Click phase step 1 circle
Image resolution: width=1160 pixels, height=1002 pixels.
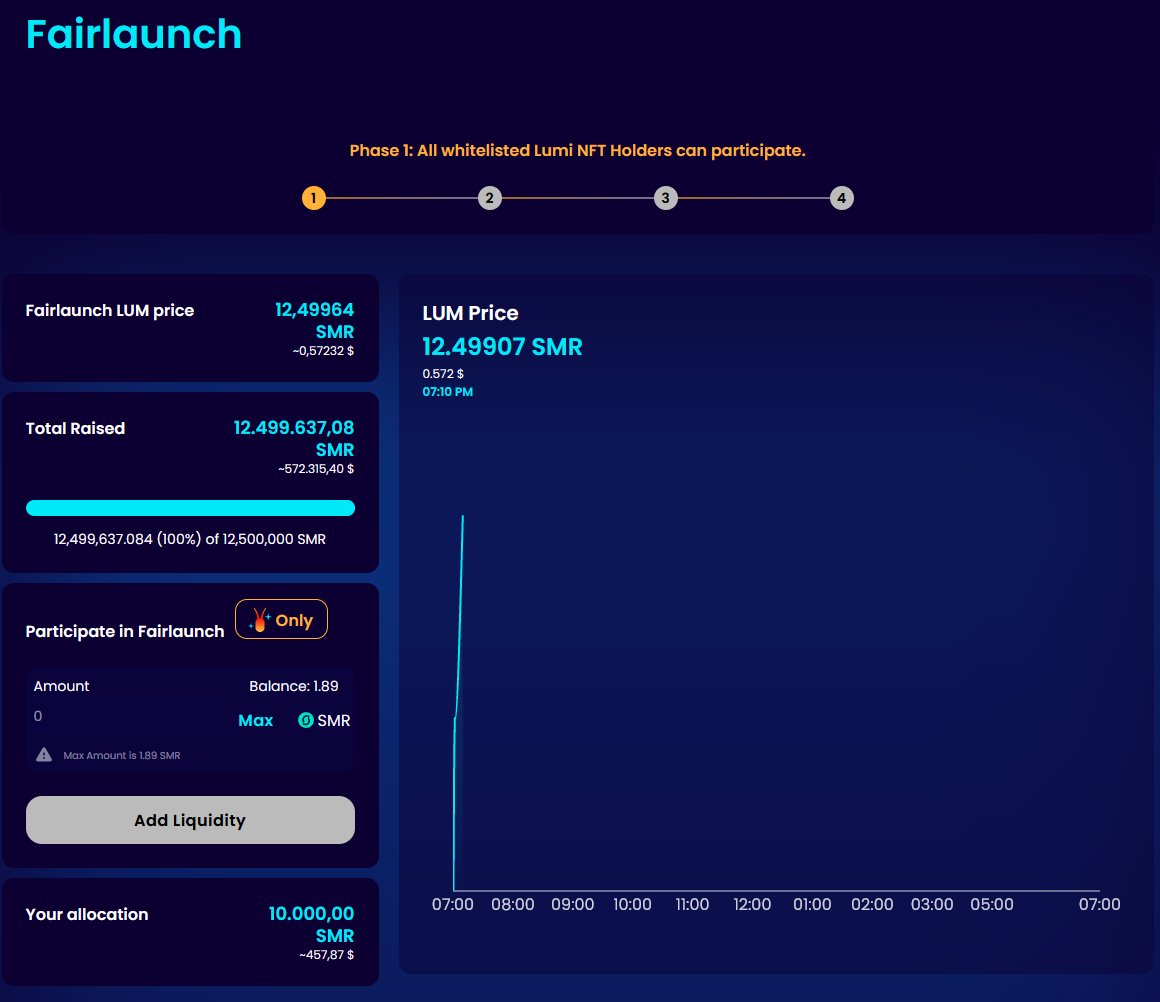[x=314, y=198]
